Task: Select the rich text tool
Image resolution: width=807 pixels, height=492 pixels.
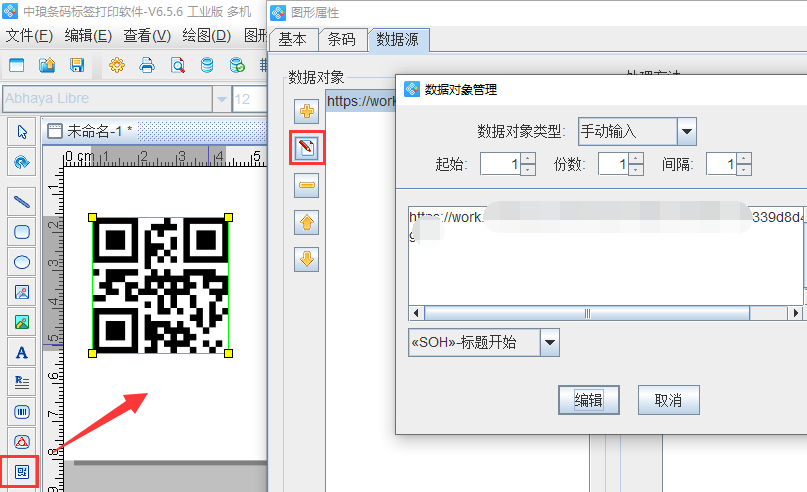Action: (x=22, y=382)
